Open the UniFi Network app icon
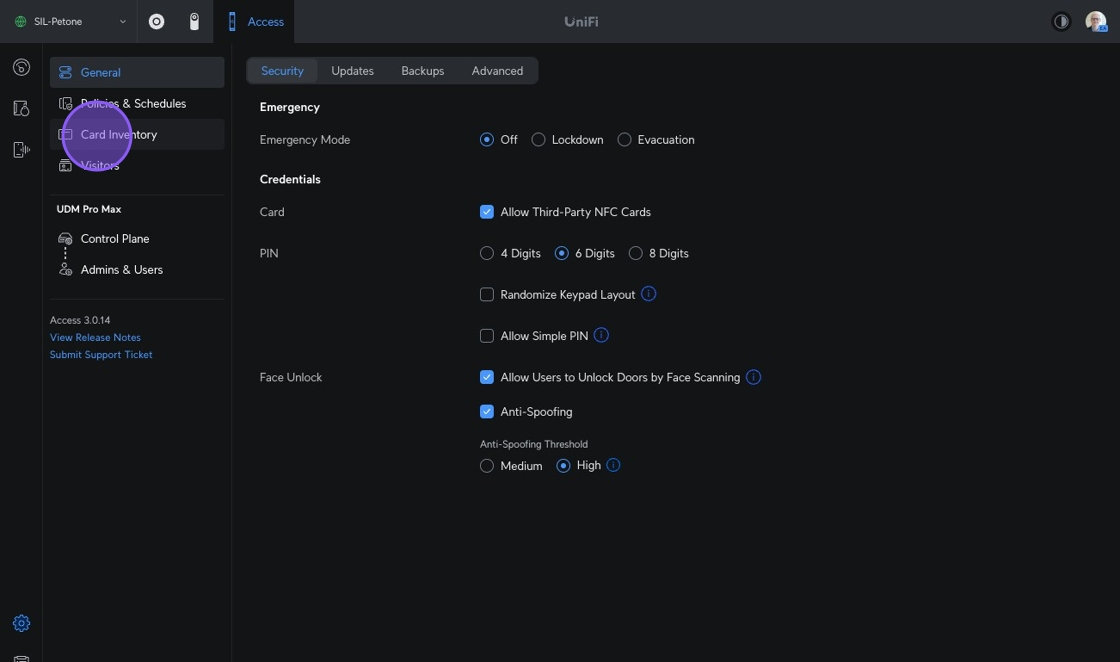1120x662 pixels. coord(156,21)
